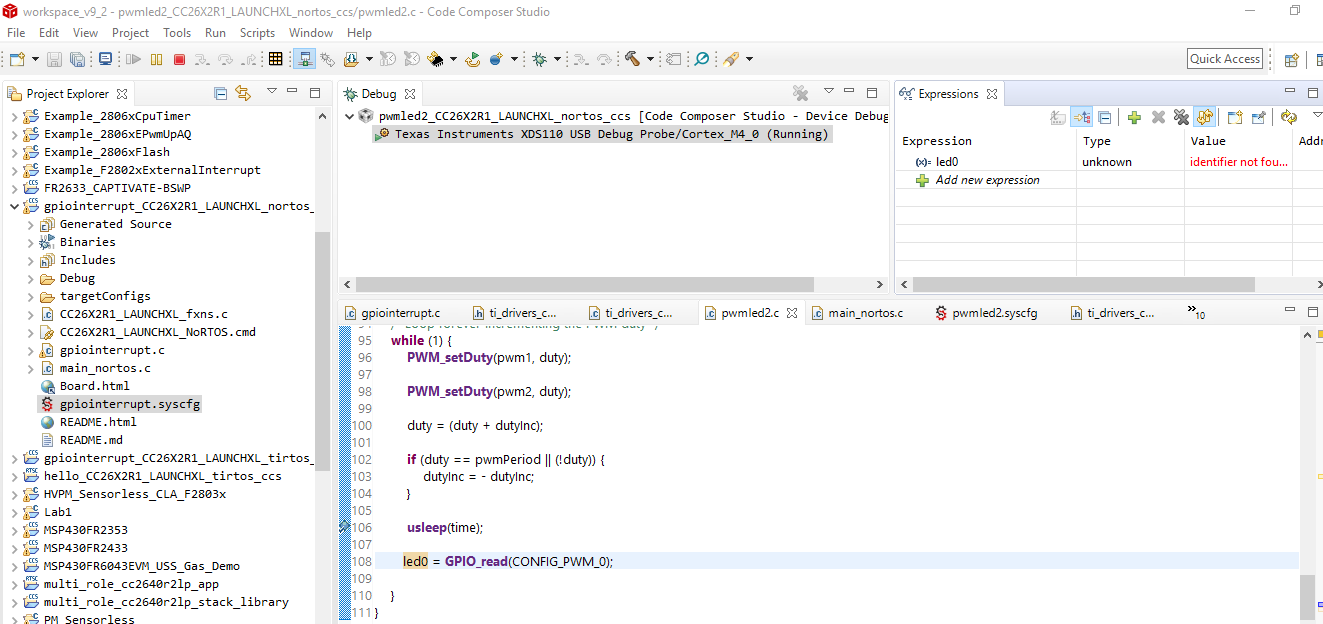The height and width of the screenshot is (624, 1323).
Task: Click the green bug Debug toolbar icon
Action: coord(539,59)
